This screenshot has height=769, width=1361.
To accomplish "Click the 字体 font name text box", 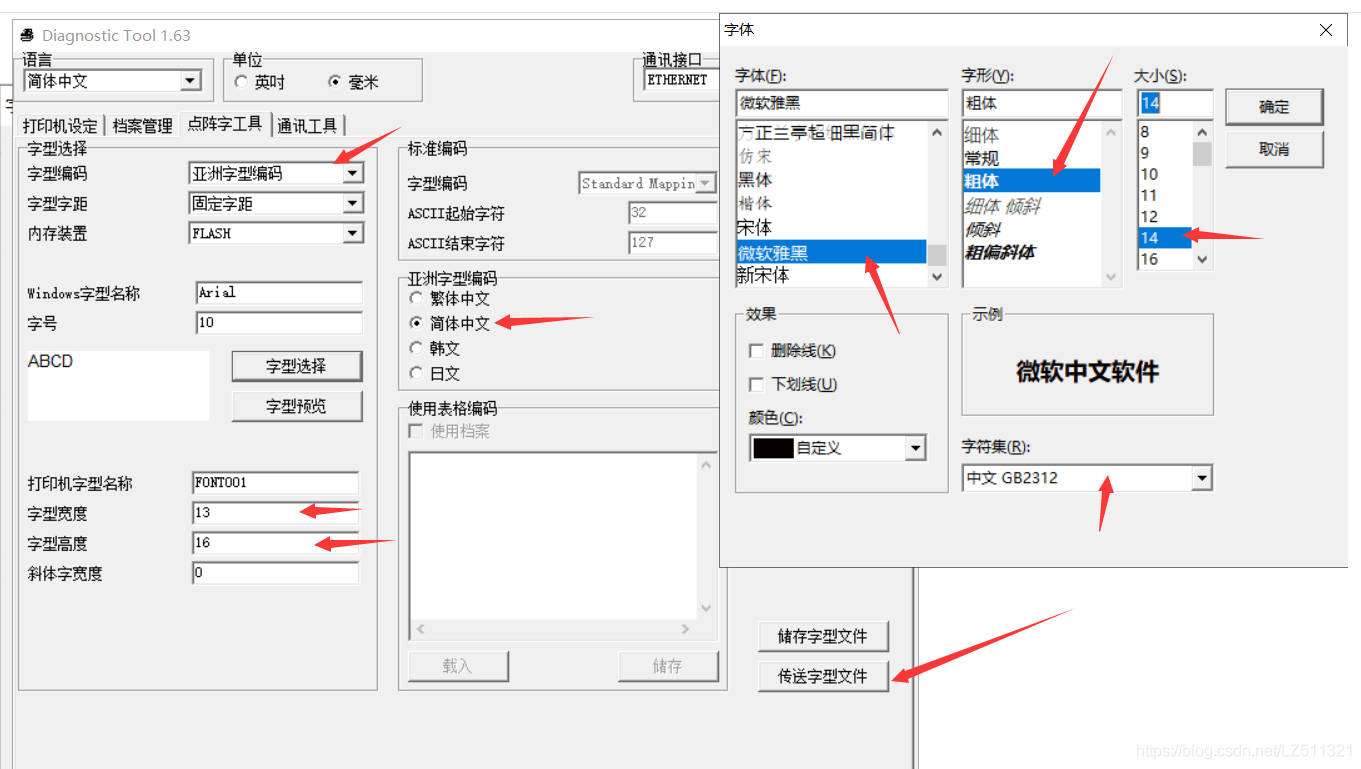I will point(841,103).
